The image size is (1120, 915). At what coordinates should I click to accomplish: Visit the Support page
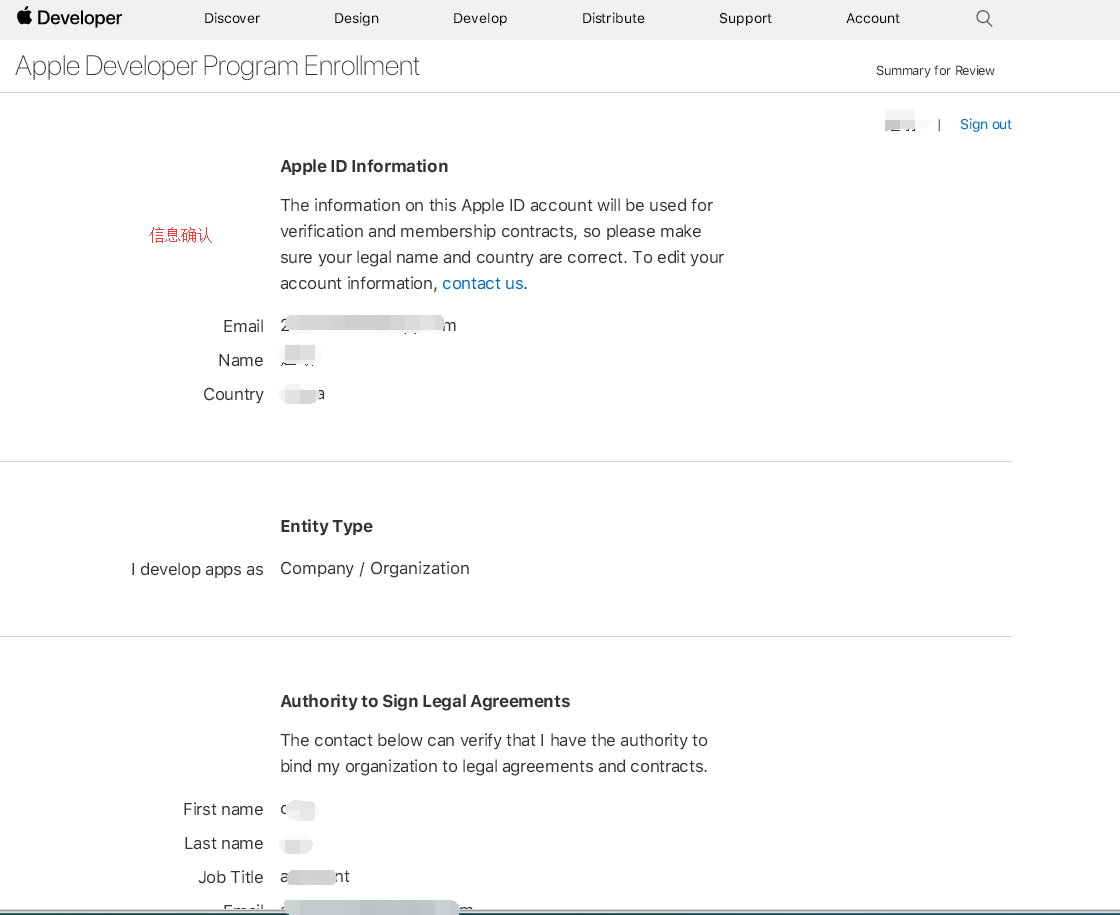click(745, 18)
